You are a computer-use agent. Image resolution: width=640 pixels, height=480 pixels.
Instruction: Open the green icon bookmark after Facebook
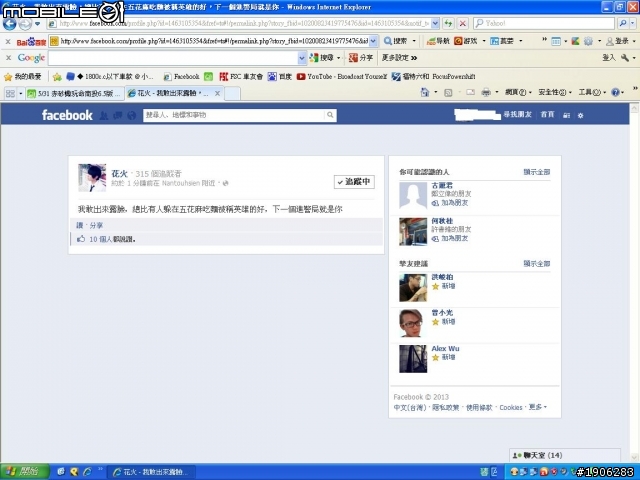point(209,76)
